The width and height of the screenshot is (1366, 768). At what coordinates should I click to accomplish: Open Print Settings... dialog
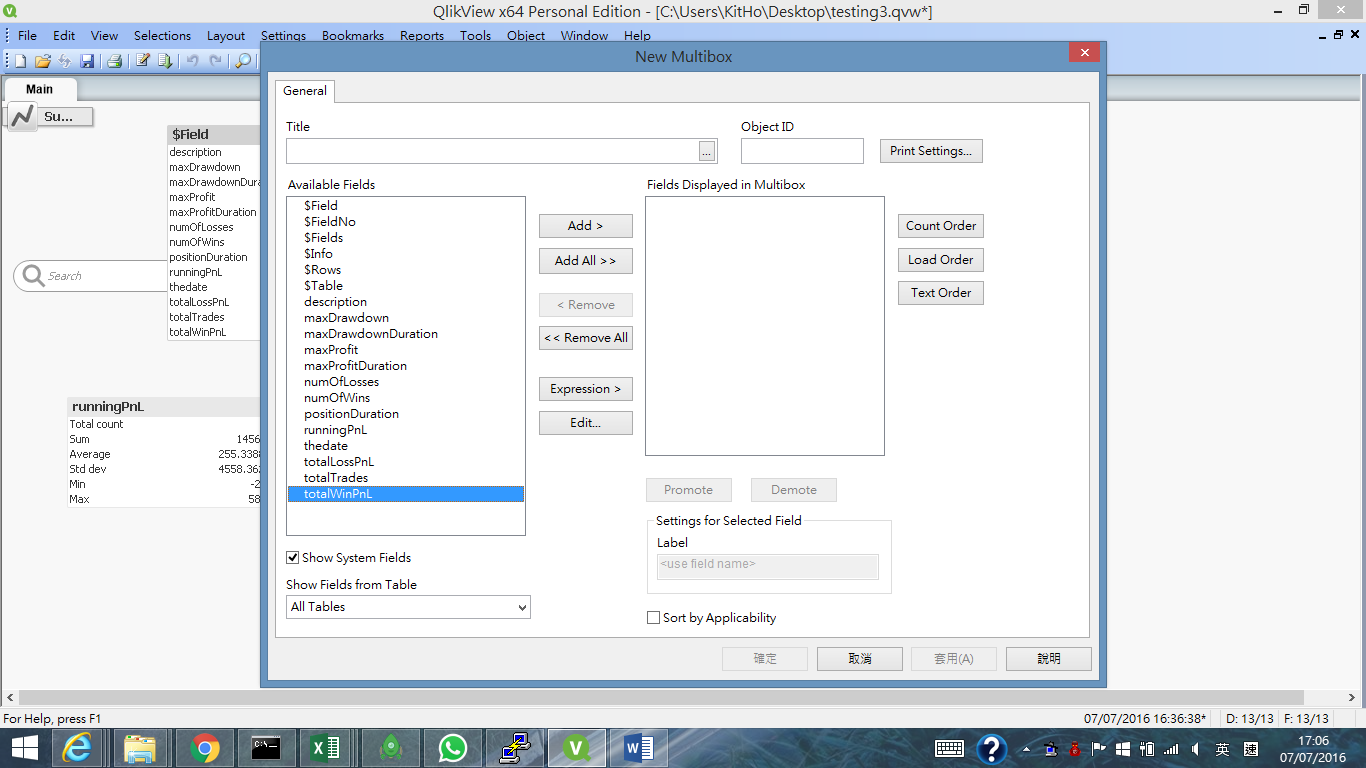tap(931, 151)
